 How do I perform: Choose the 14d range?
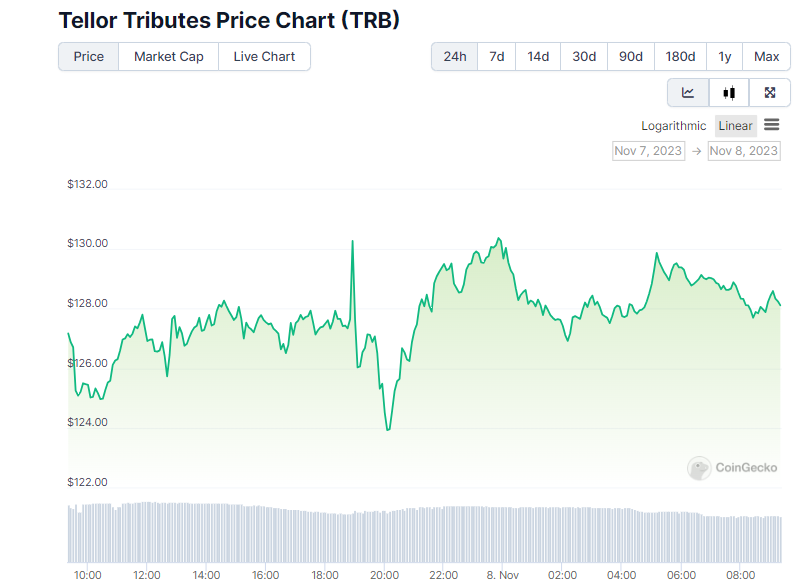(x=538, y=57)
